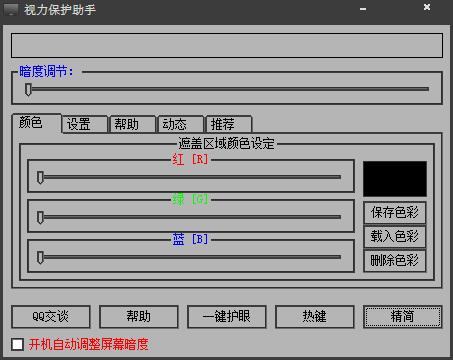This screenshot has height=360, width=453.
Task: Click the 绿 [G] label text
Action: [190, 200]
